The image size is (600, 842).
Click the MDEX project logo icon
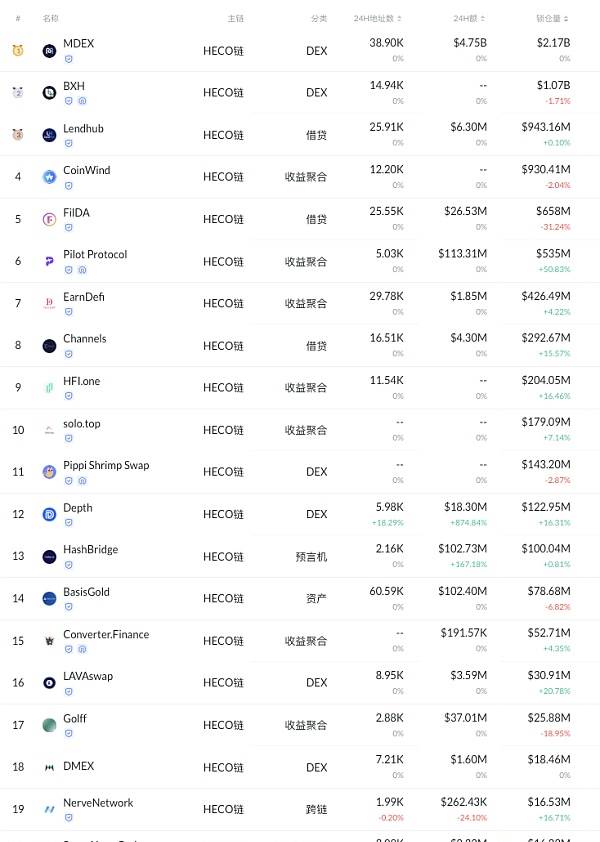tap(49, 51)
